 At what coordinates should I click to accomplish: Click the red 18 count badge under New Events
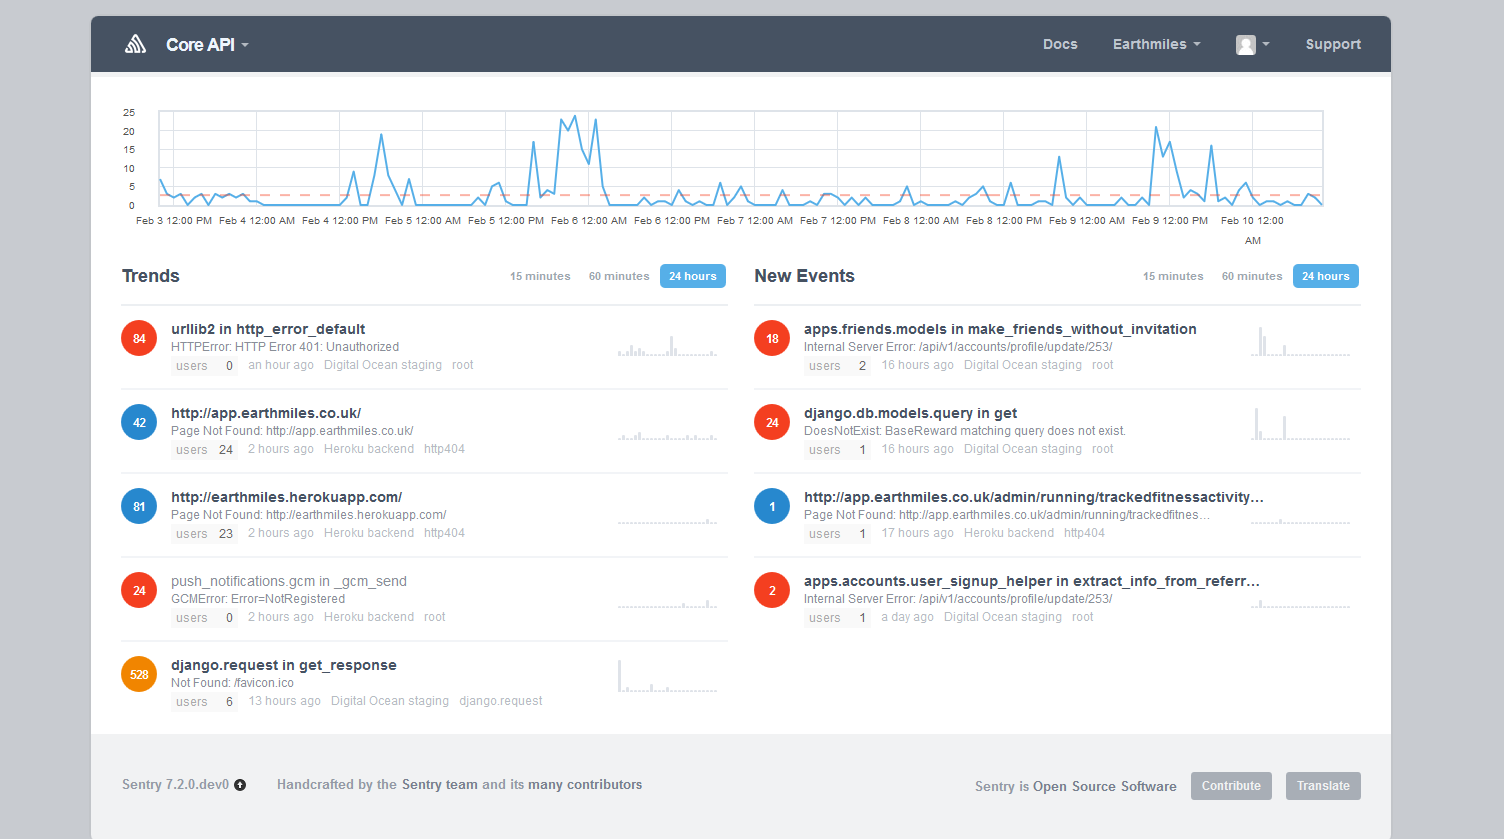[x=772, y=338]
